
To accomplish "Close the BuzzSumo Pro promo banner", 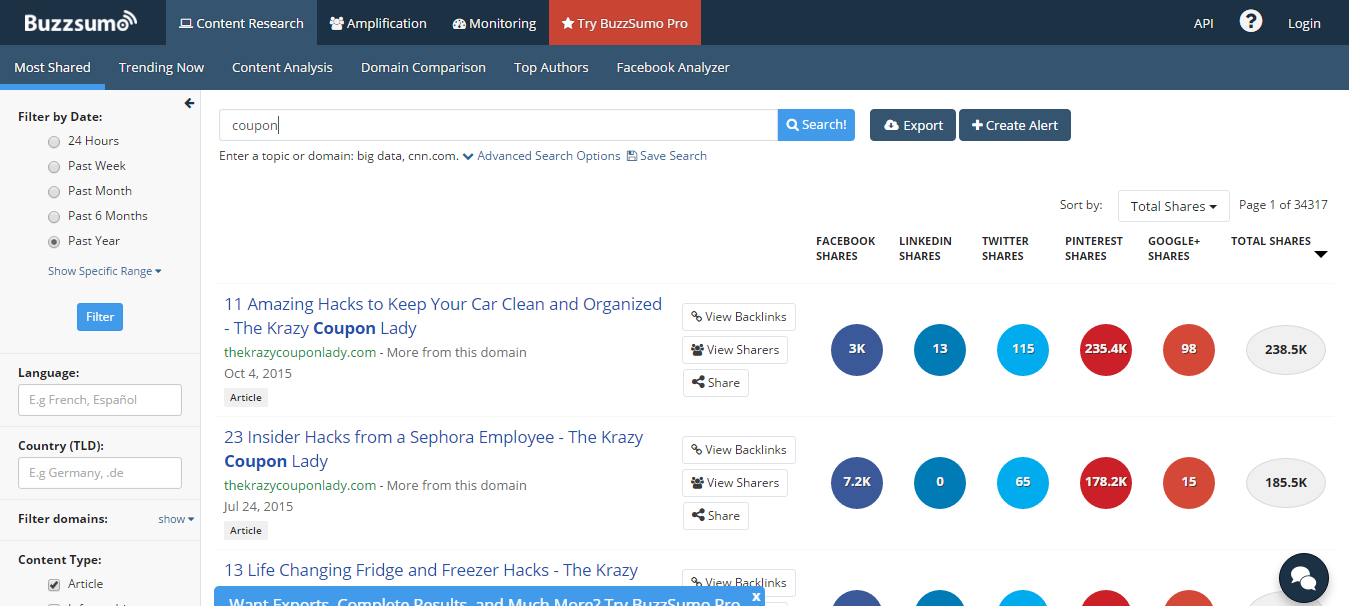I will [756, 596].
